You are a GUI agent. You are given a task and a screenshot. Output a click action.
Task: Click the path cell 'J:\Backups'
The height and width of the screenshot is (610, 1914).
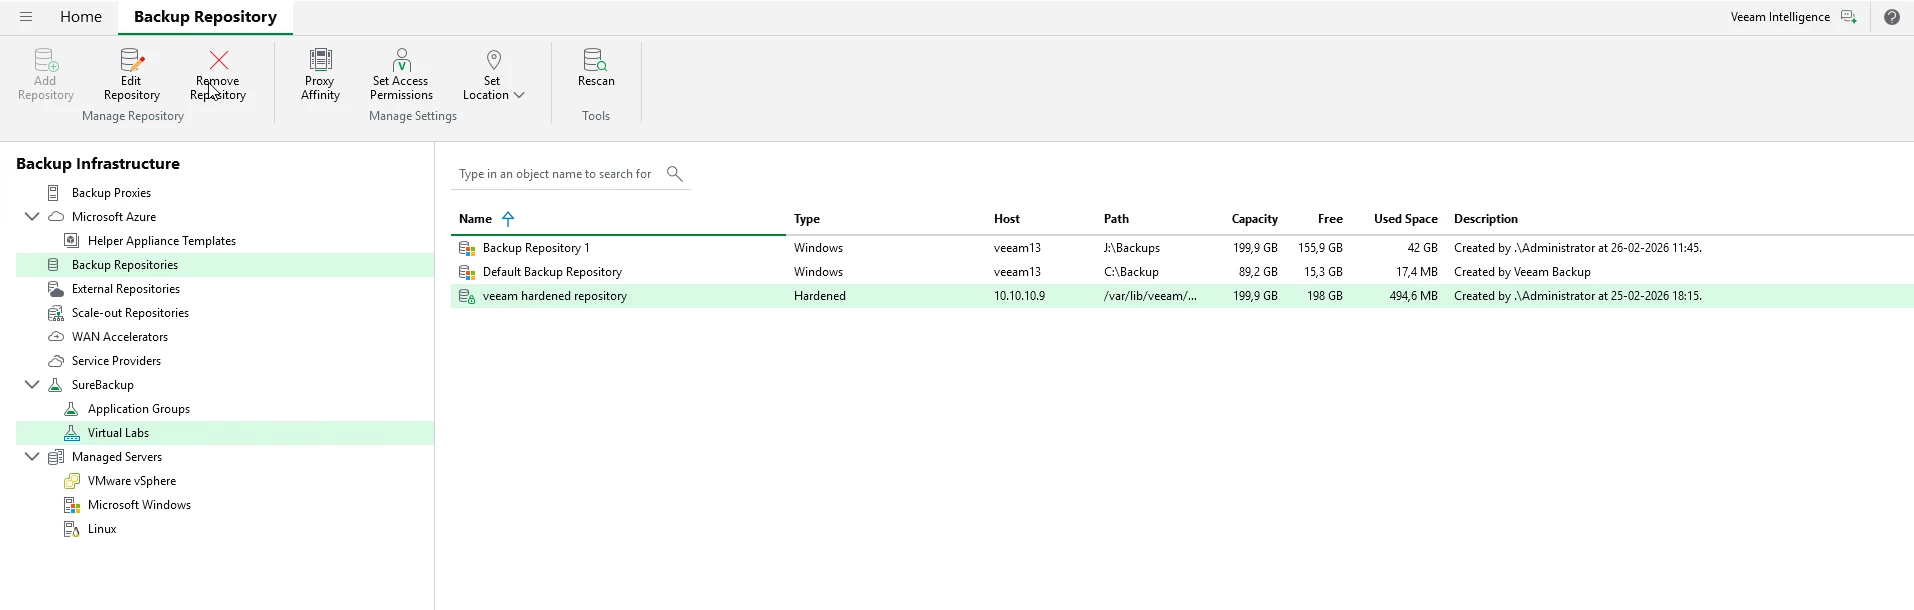click(x=1132, y=248)
